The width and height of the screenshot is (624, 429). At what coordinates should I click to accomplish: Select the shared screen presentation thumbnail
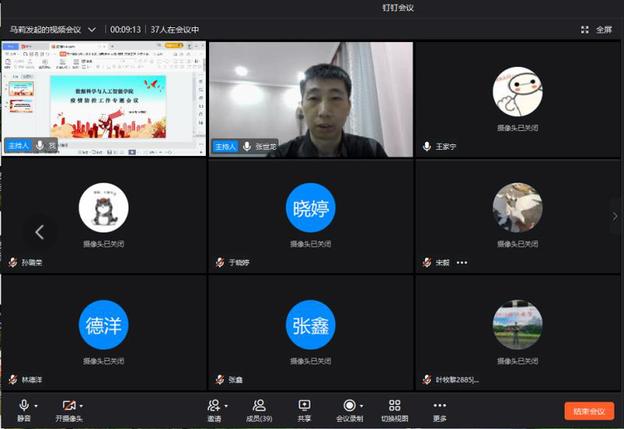(x=104, y=97)
